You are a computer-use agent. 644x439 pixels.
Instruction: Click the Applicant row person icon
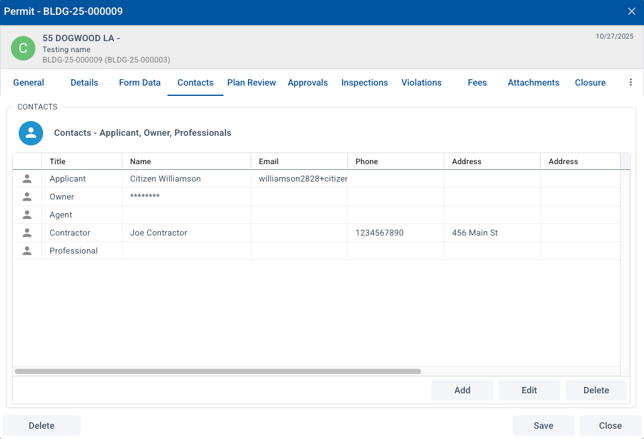point(27,179)
